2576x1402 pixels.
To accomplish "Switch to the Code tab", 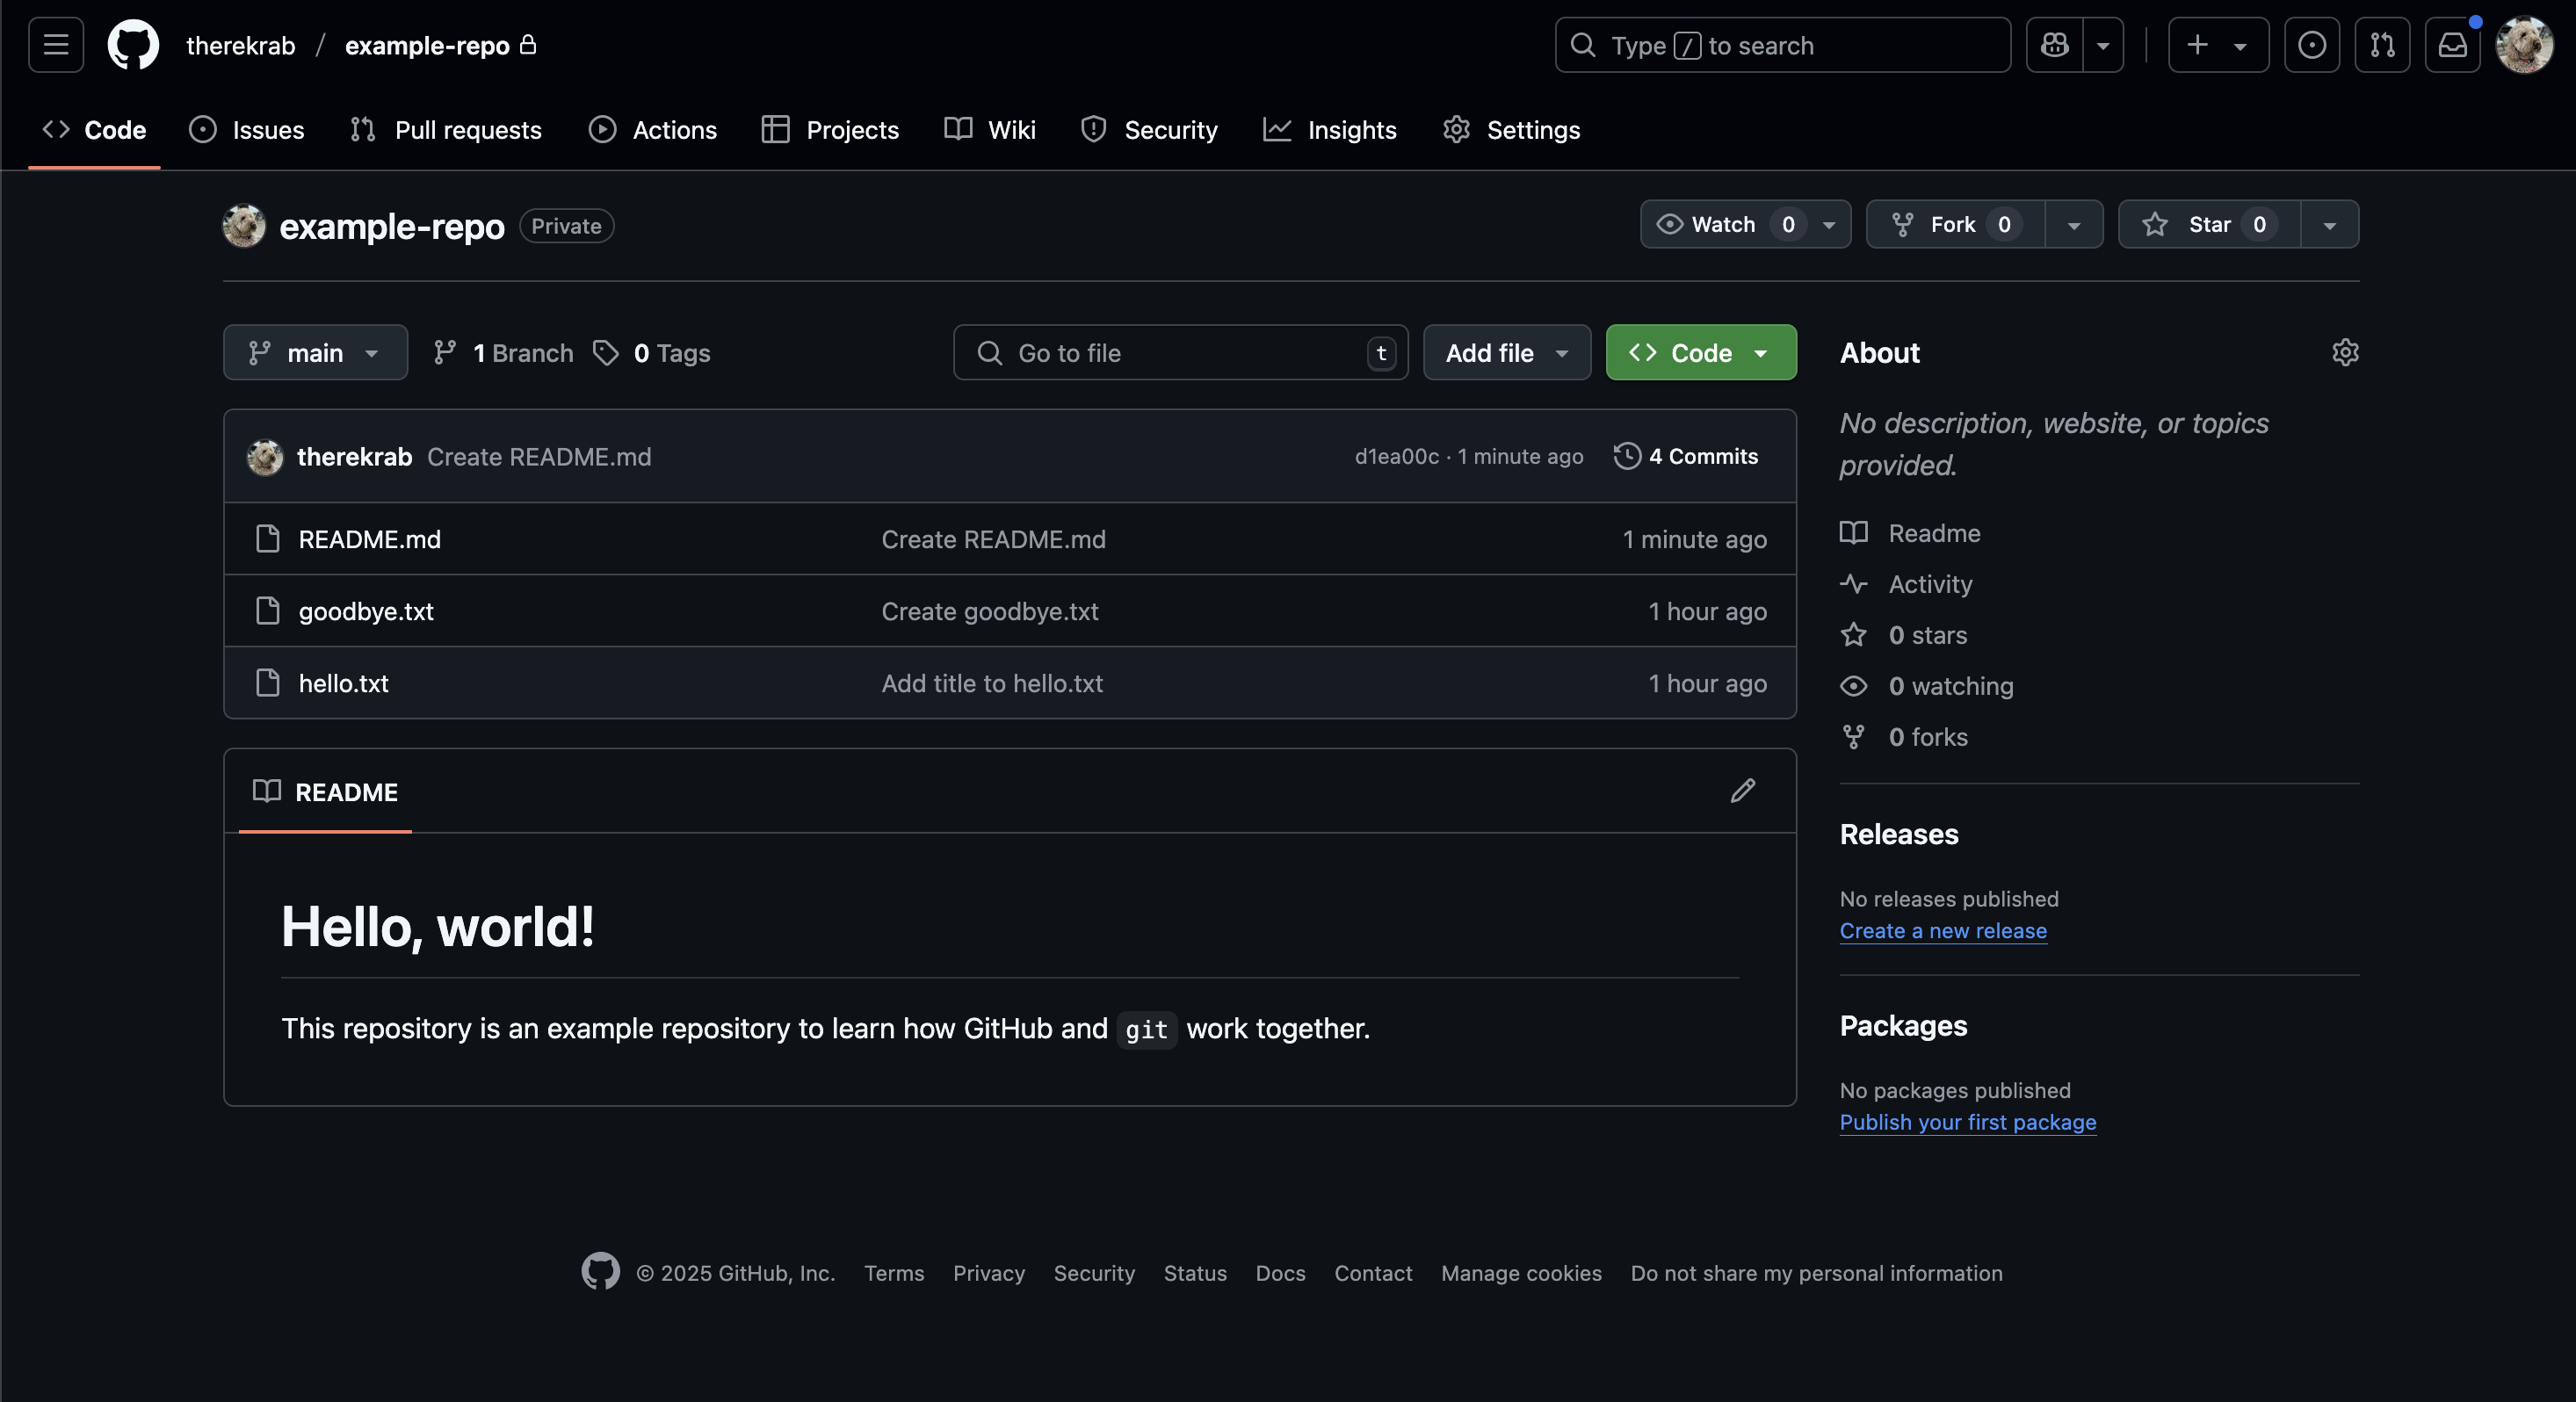I will 94,130.
